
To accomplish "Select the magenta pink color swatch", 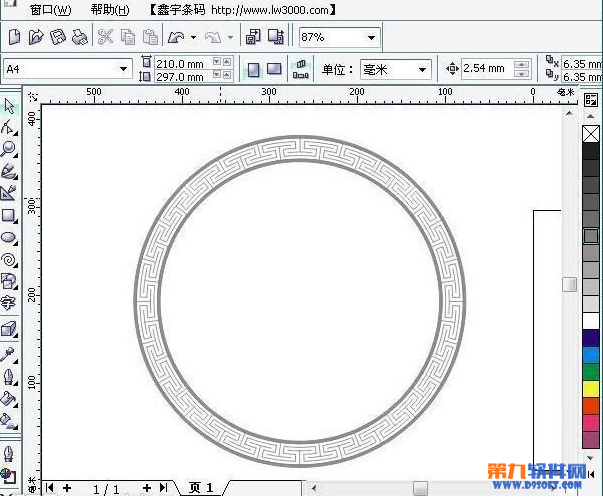I will pyautogui.click(x=591, y=423).
